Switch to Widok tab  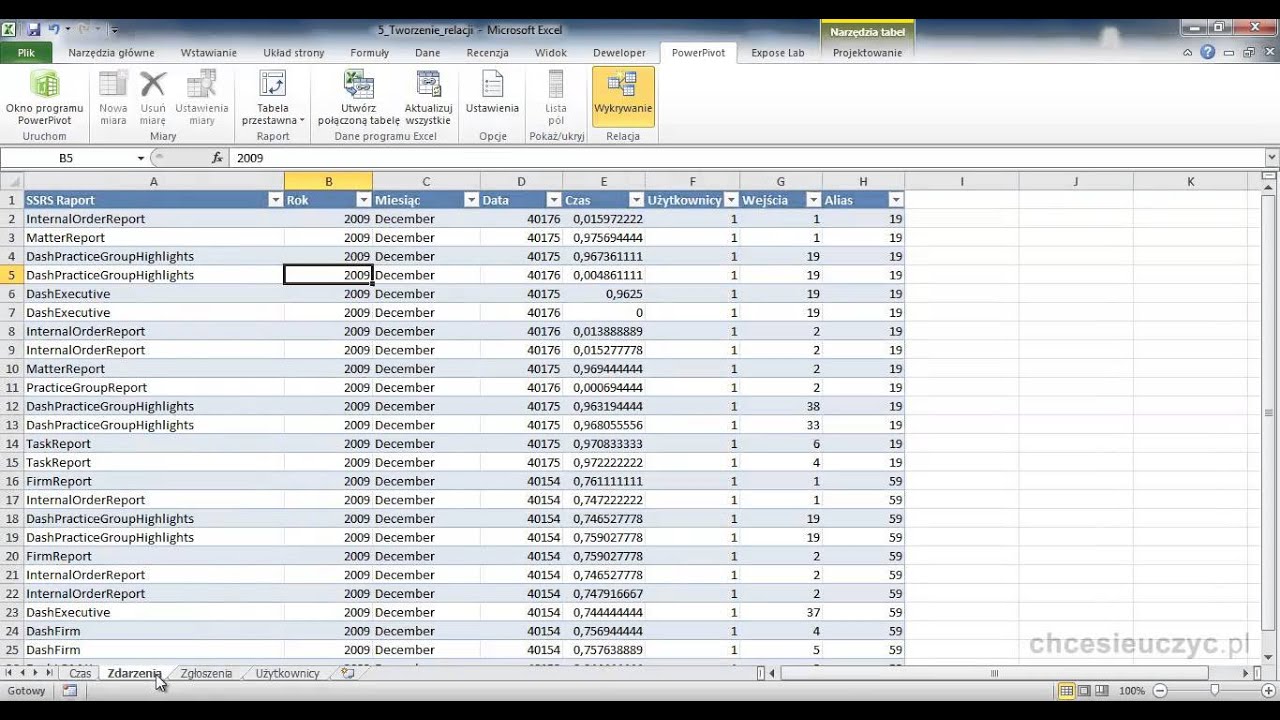tap(551, 53)
